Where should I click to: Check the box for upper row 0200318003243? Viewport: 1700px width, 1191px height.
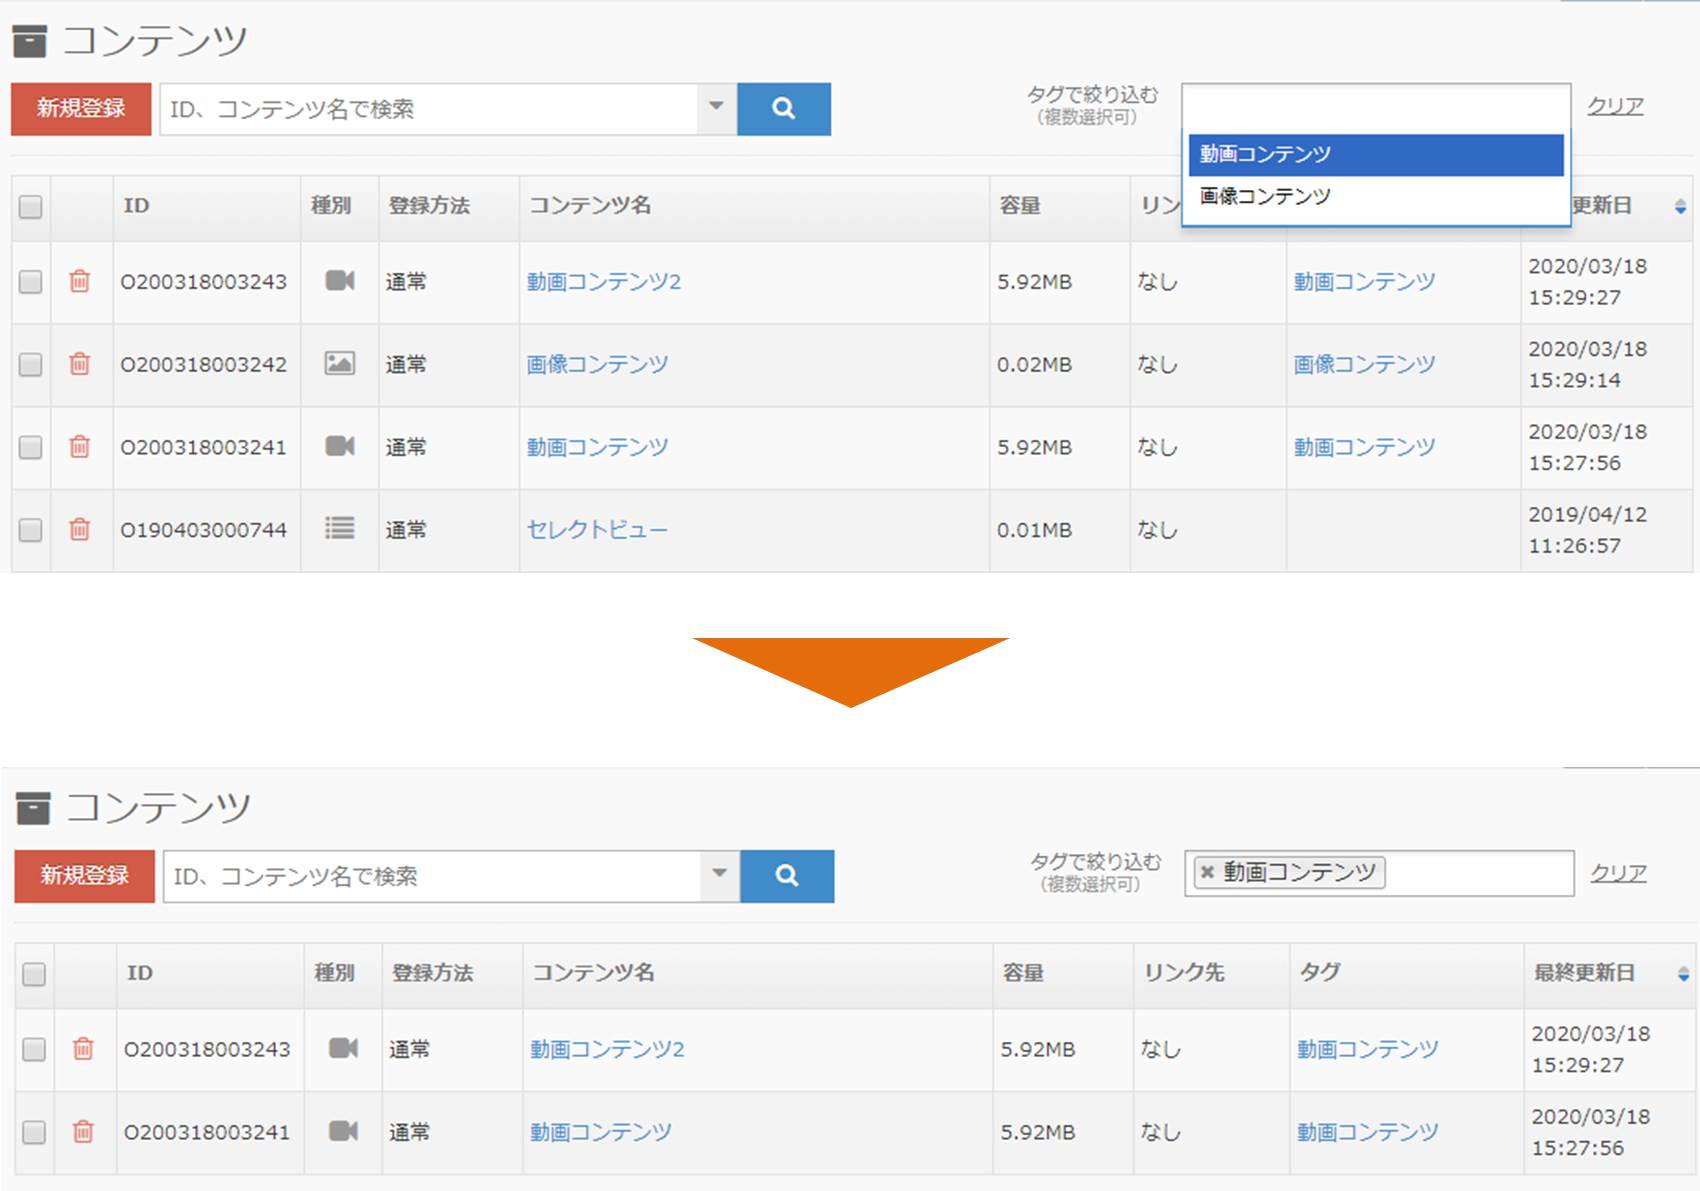click(x=31, y=282)
